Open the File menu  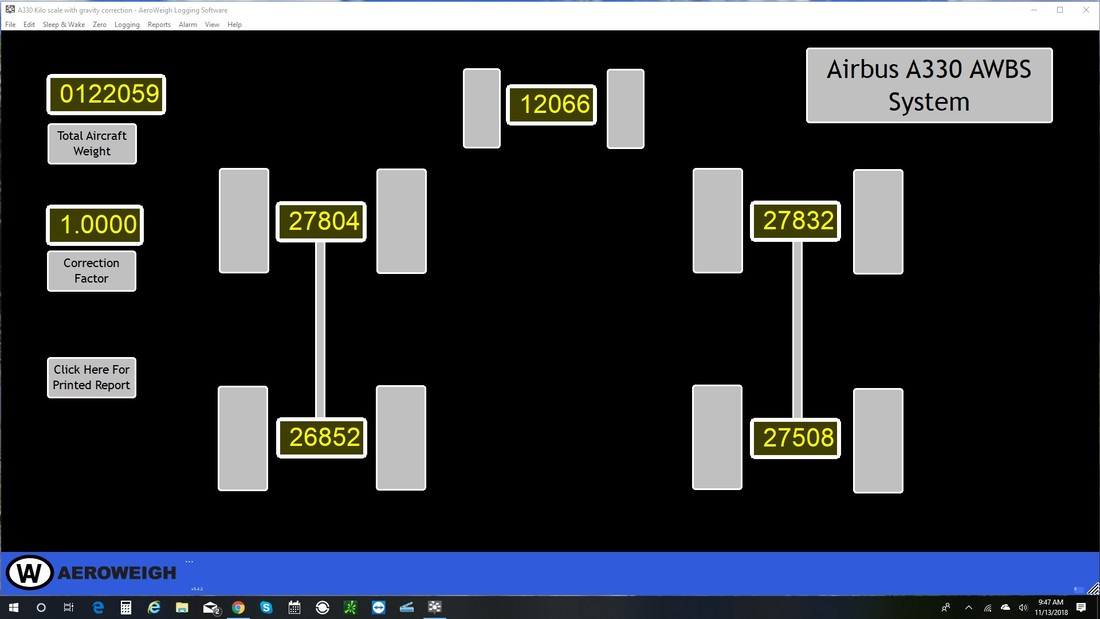(x=11, y=25)
